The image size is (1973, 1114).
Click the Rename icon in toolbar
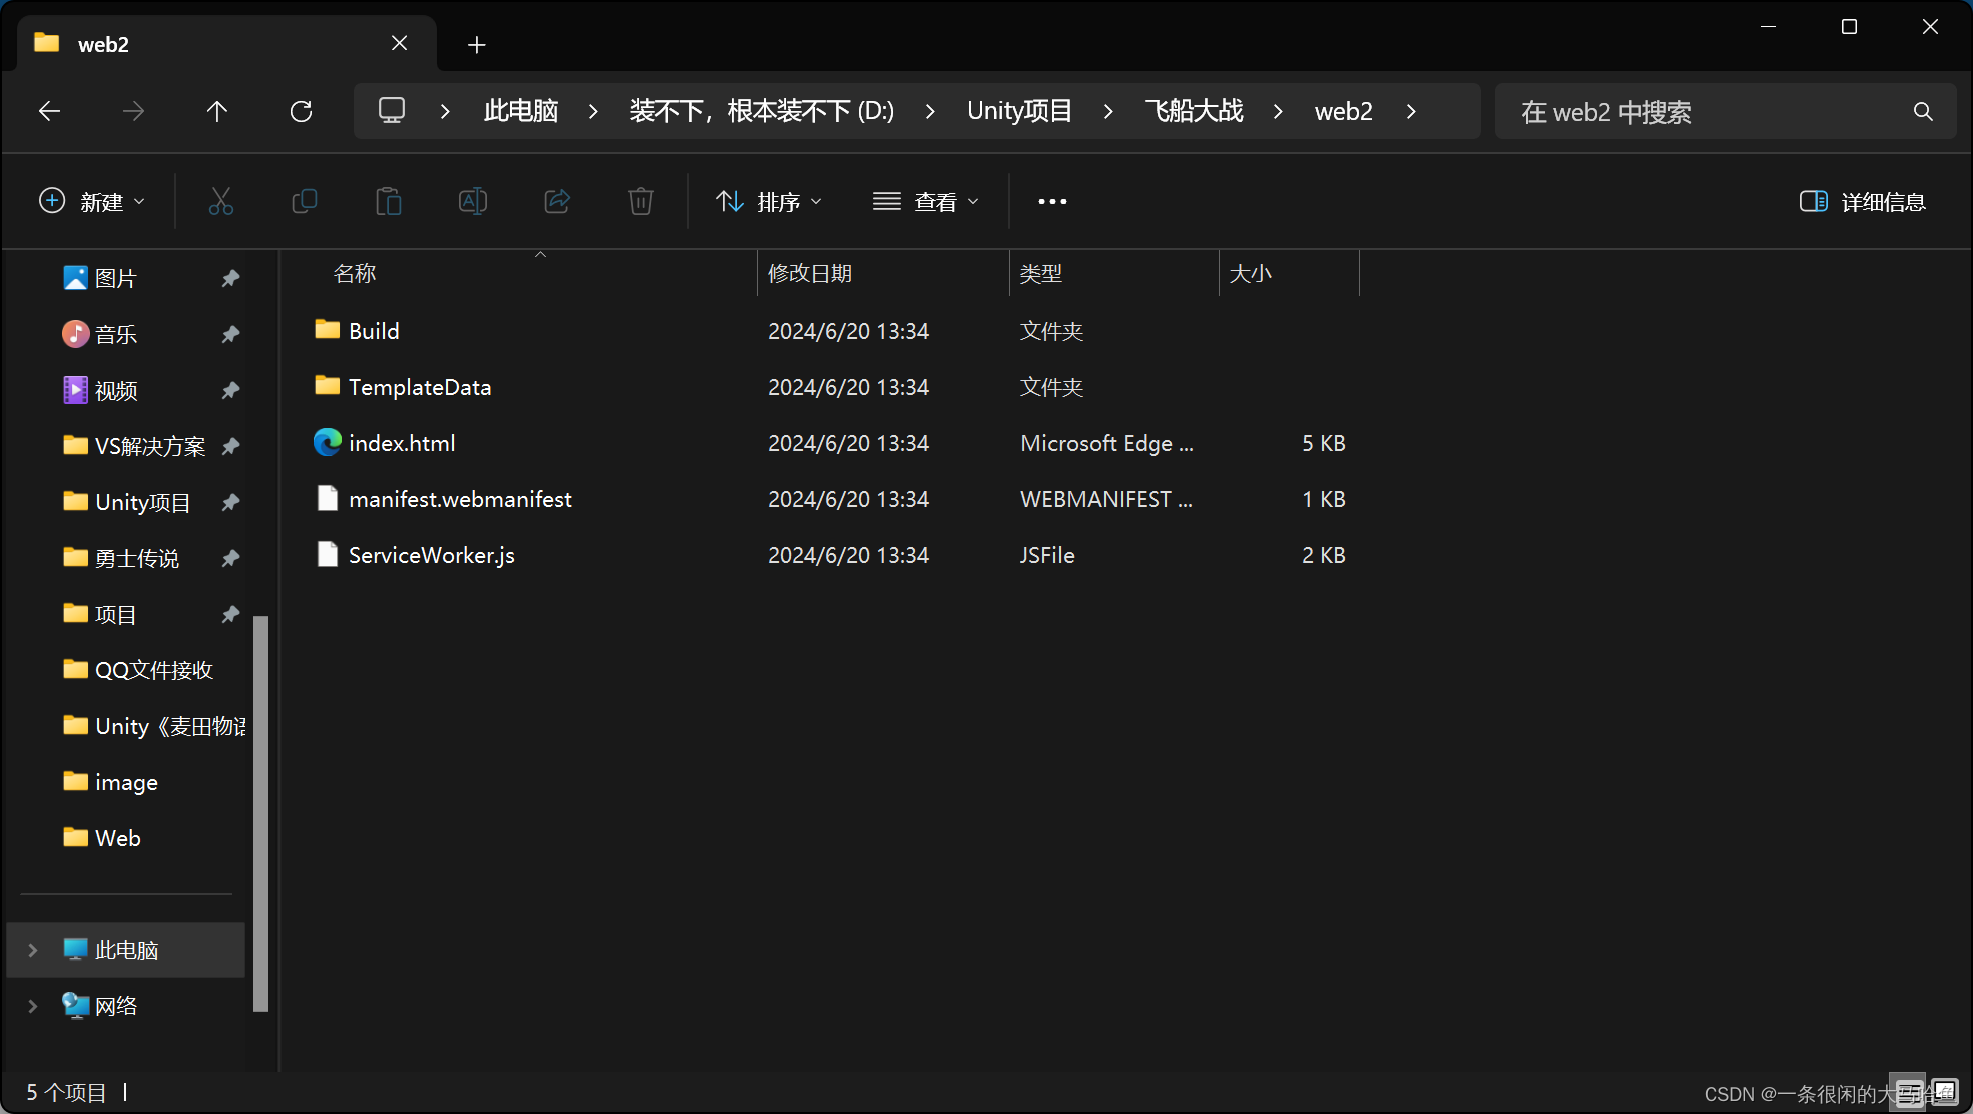coord(473,202)
